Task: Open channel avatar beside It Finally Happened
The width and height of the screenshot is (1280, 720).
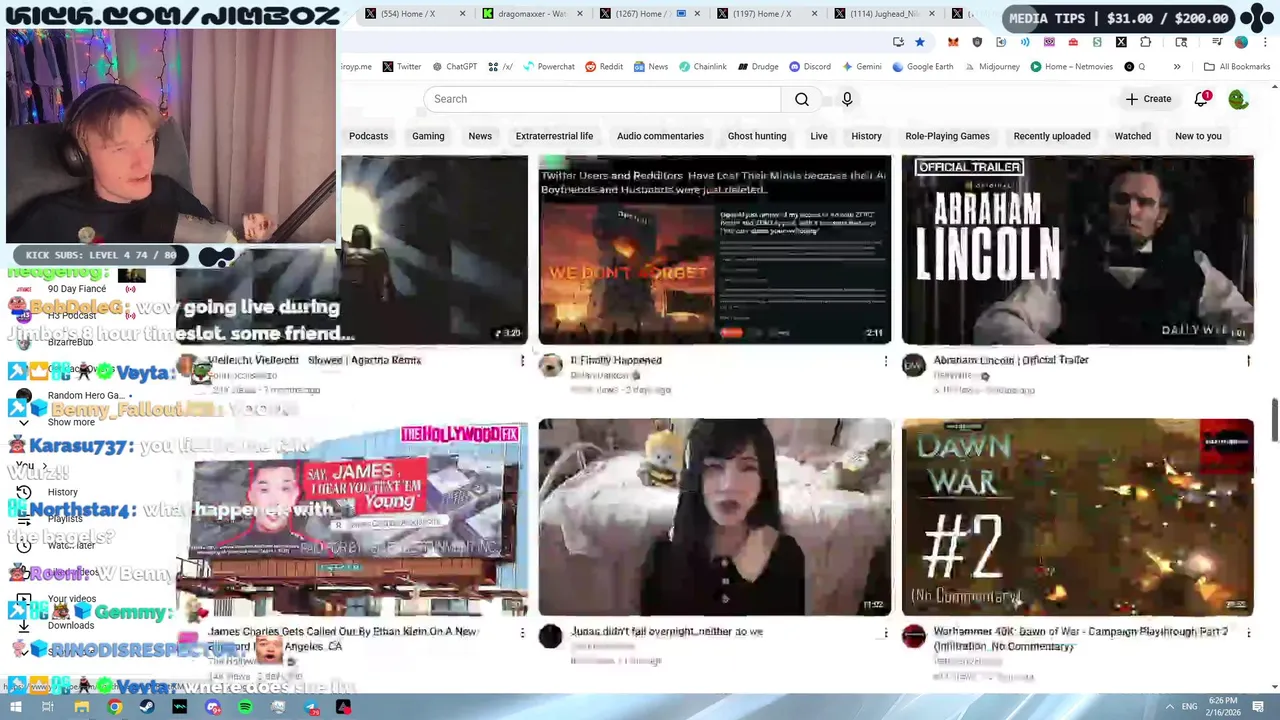Action: click(551, 366)
